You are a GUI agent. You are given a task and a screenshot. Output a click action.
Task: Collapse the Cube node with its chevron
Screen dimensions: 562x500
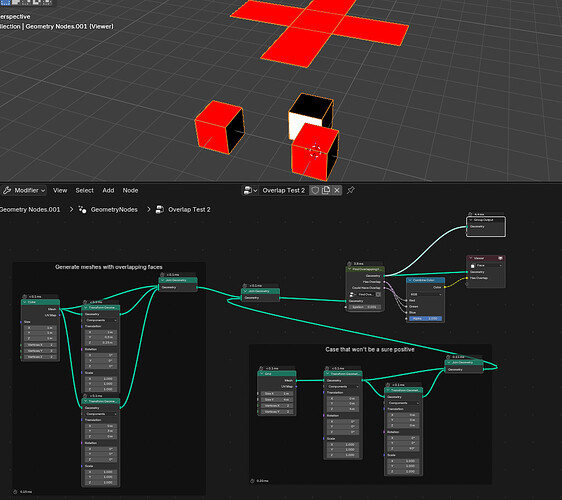click(x=25, y=302)
